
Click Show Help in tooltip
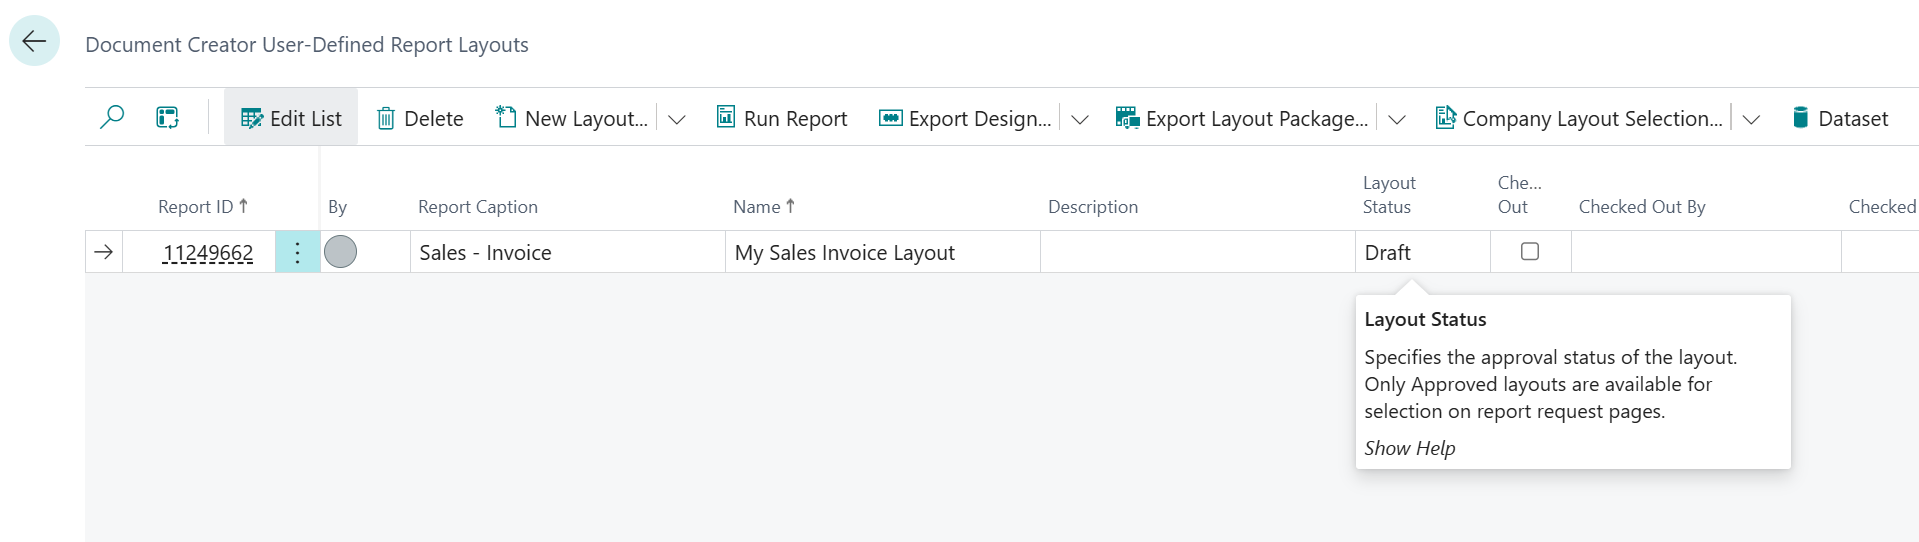[1410, 448]
